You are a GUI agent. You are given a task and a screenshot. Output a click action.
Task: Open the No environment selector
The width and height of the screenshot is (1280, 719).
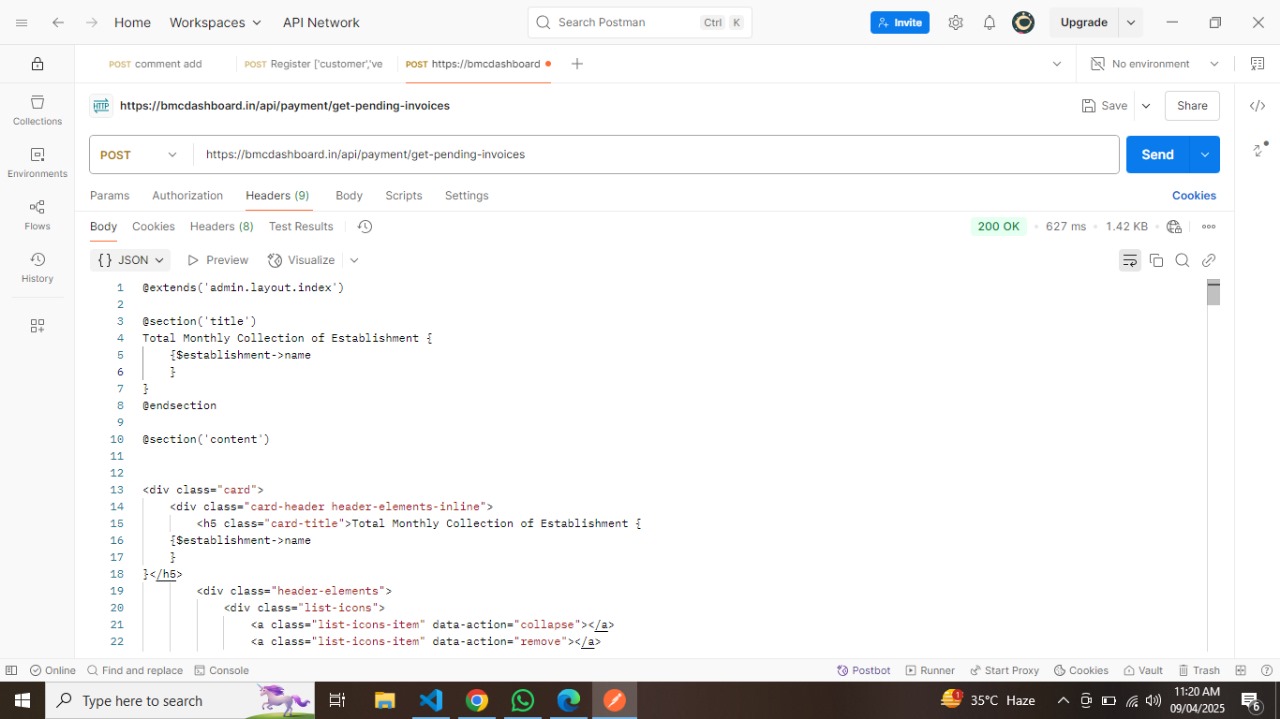[1155, 64]
